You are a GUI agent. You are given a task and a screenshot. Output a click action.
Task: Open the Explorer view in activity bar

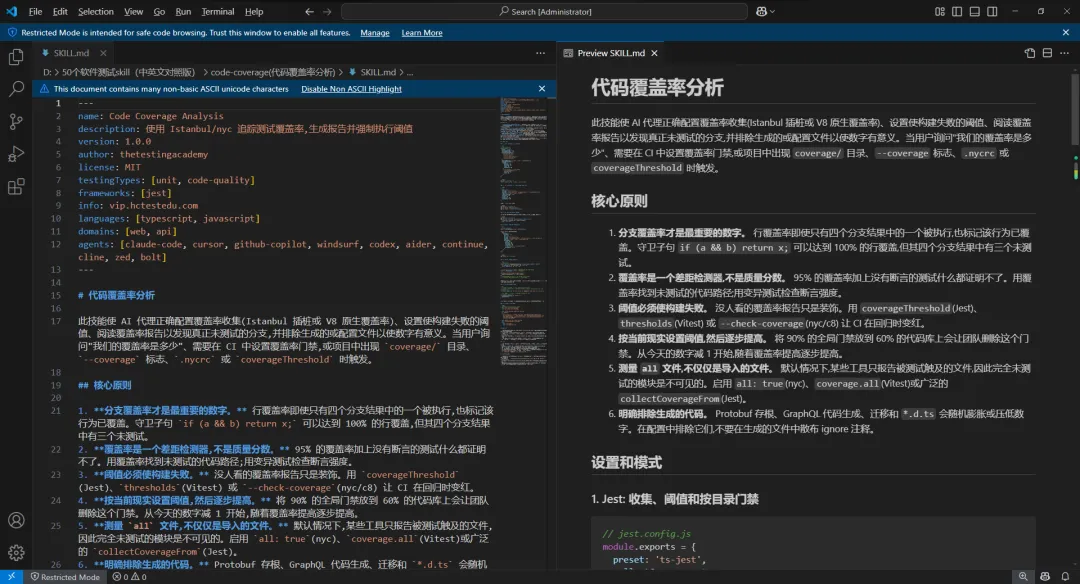click(16, 57)
